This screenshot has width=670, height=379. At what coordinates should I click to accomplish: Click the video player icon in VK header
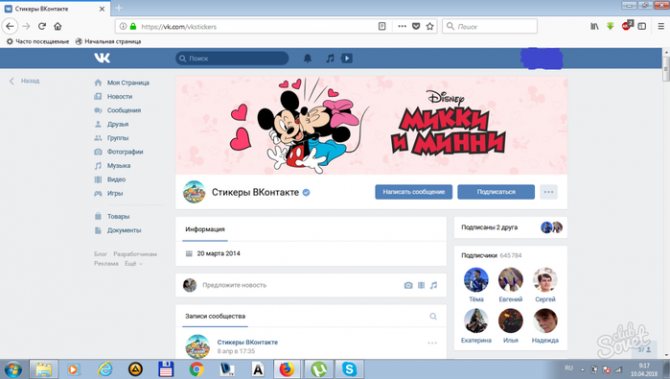347,59
